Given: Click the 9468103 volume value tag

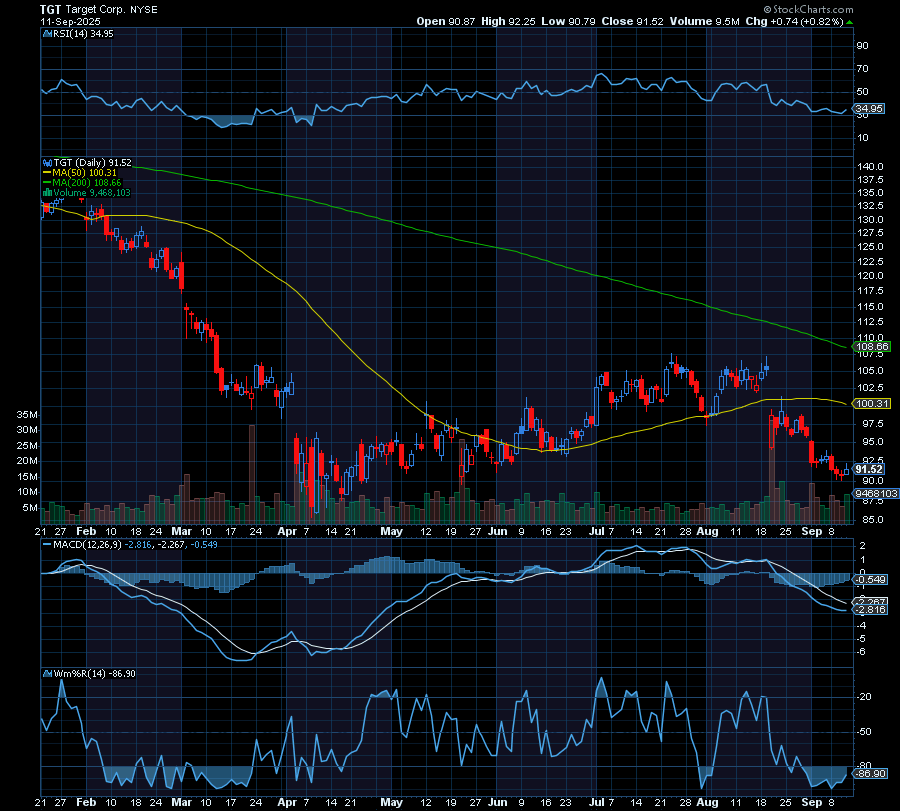Looking at the screenshot, I should point(871,494).
